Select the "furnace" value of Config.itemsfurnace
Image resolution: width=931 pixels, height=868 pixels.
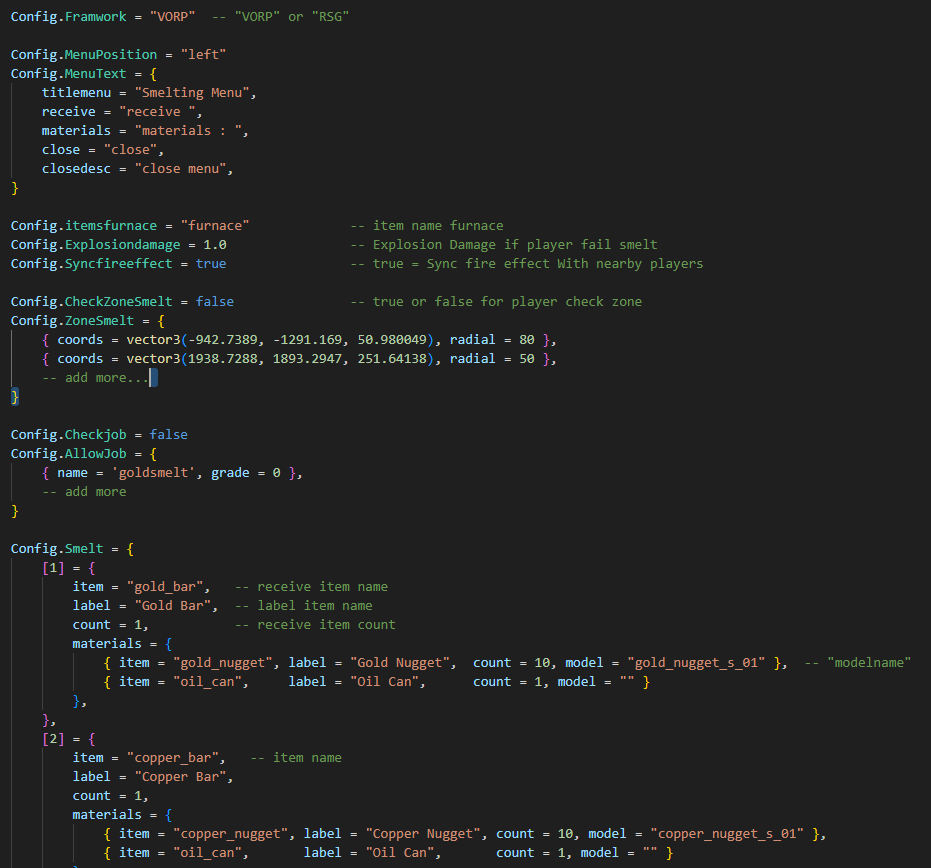[218, 226]
